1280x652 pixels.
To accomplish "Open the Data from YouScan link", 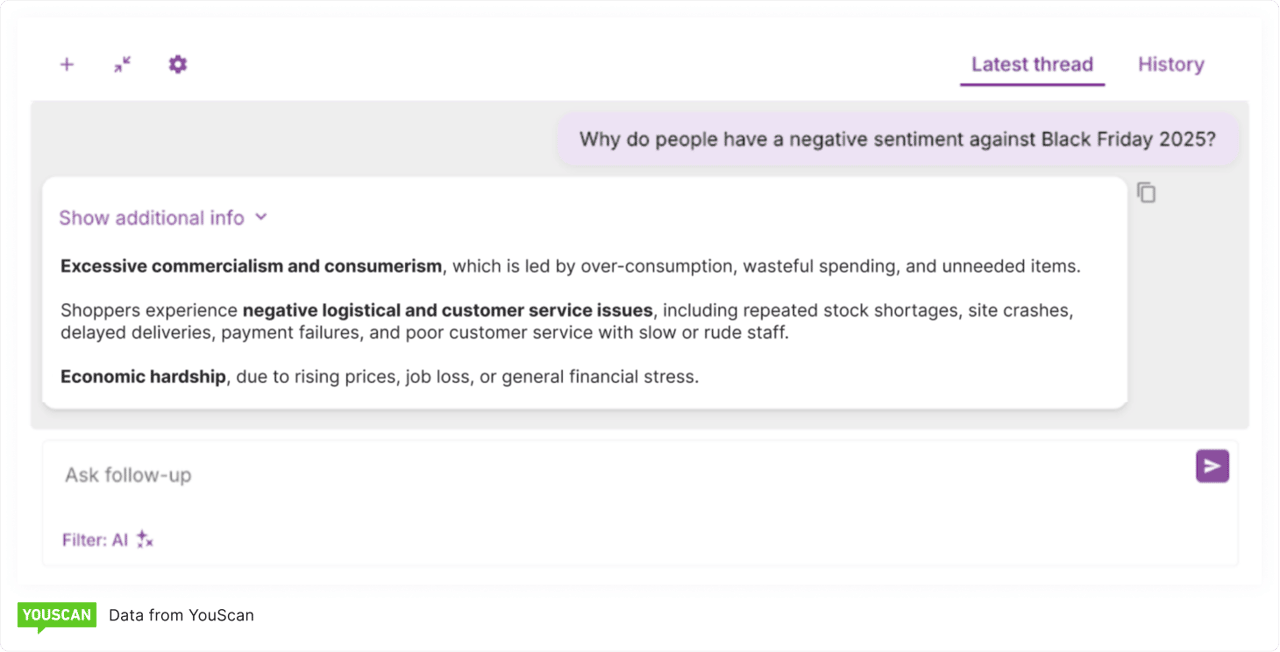I will (x=181, y=615).
